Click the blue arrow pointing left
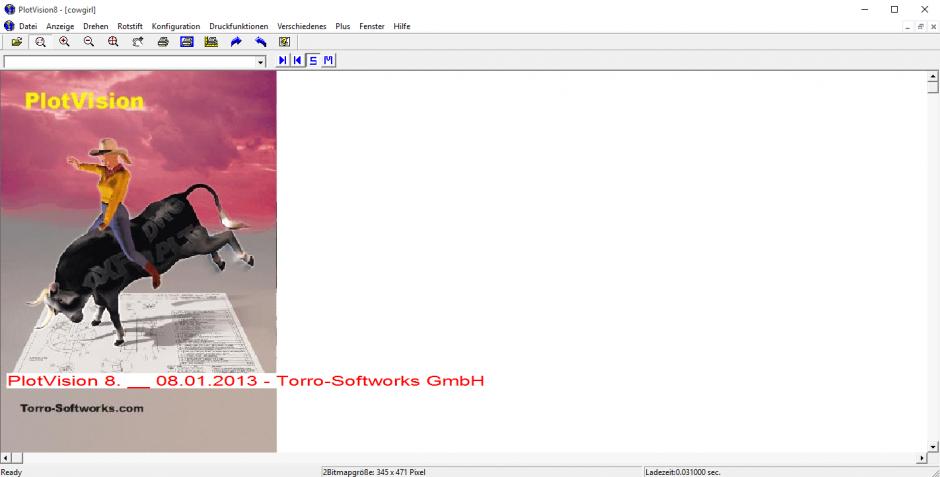940x477 pixels. [x=260, y=42]
